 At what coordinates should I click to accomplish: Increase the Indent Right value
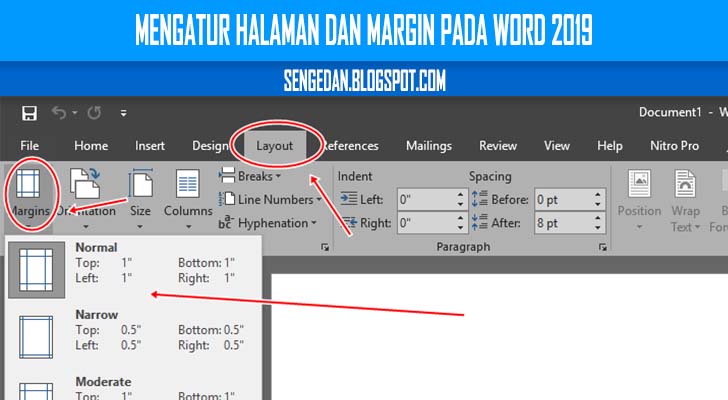pos(460,218)
